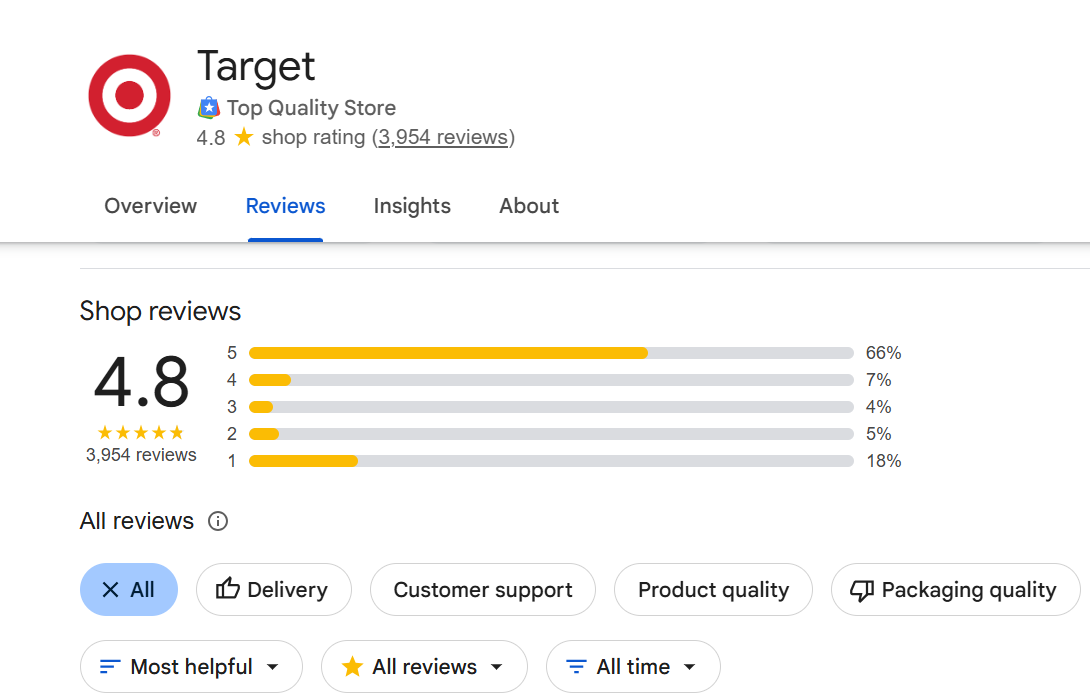1090x699 pixels.
Task: Click the yellow star beside shop rating
Action: tap(243, 137)
